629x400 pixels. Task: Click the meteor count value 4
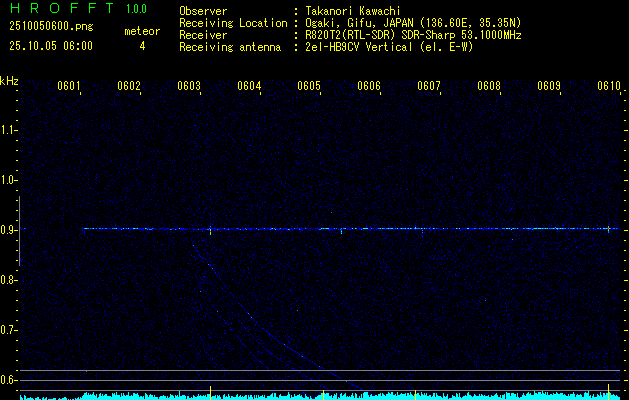142,46
